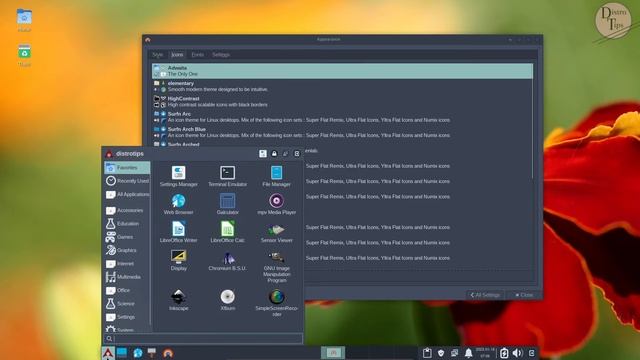Open the power manager battery icon
The height and width of the screenshot is (360, 640).
(504, 353)
